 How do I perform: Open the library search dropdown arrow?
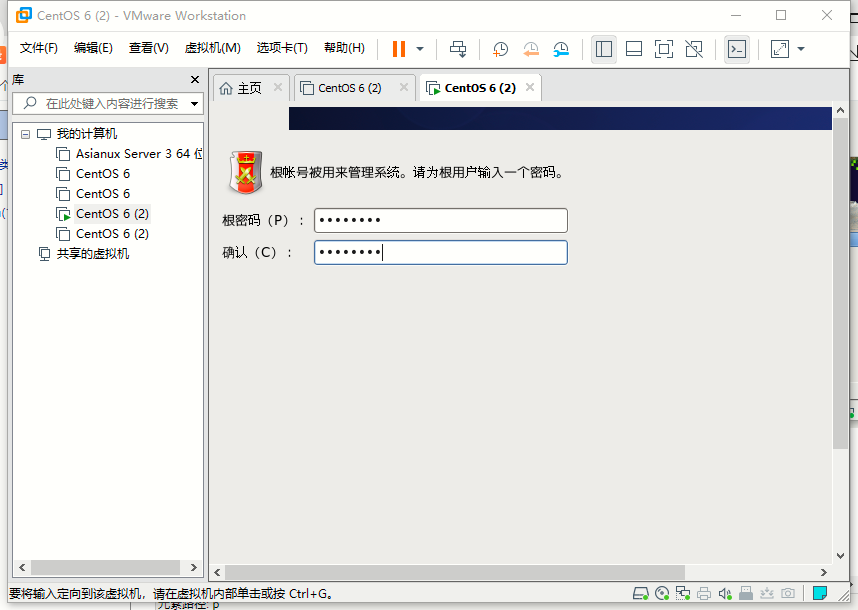194,103
